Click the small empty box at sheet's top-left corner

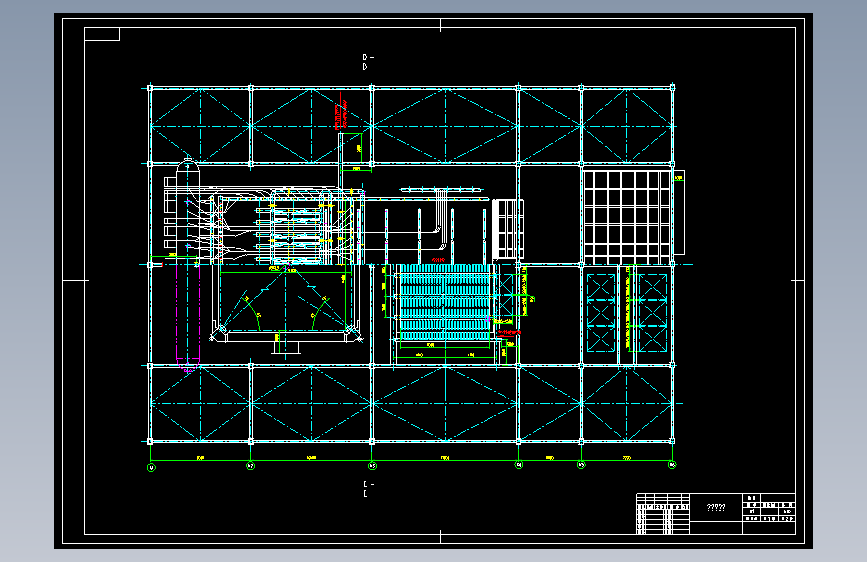[102, 34]
